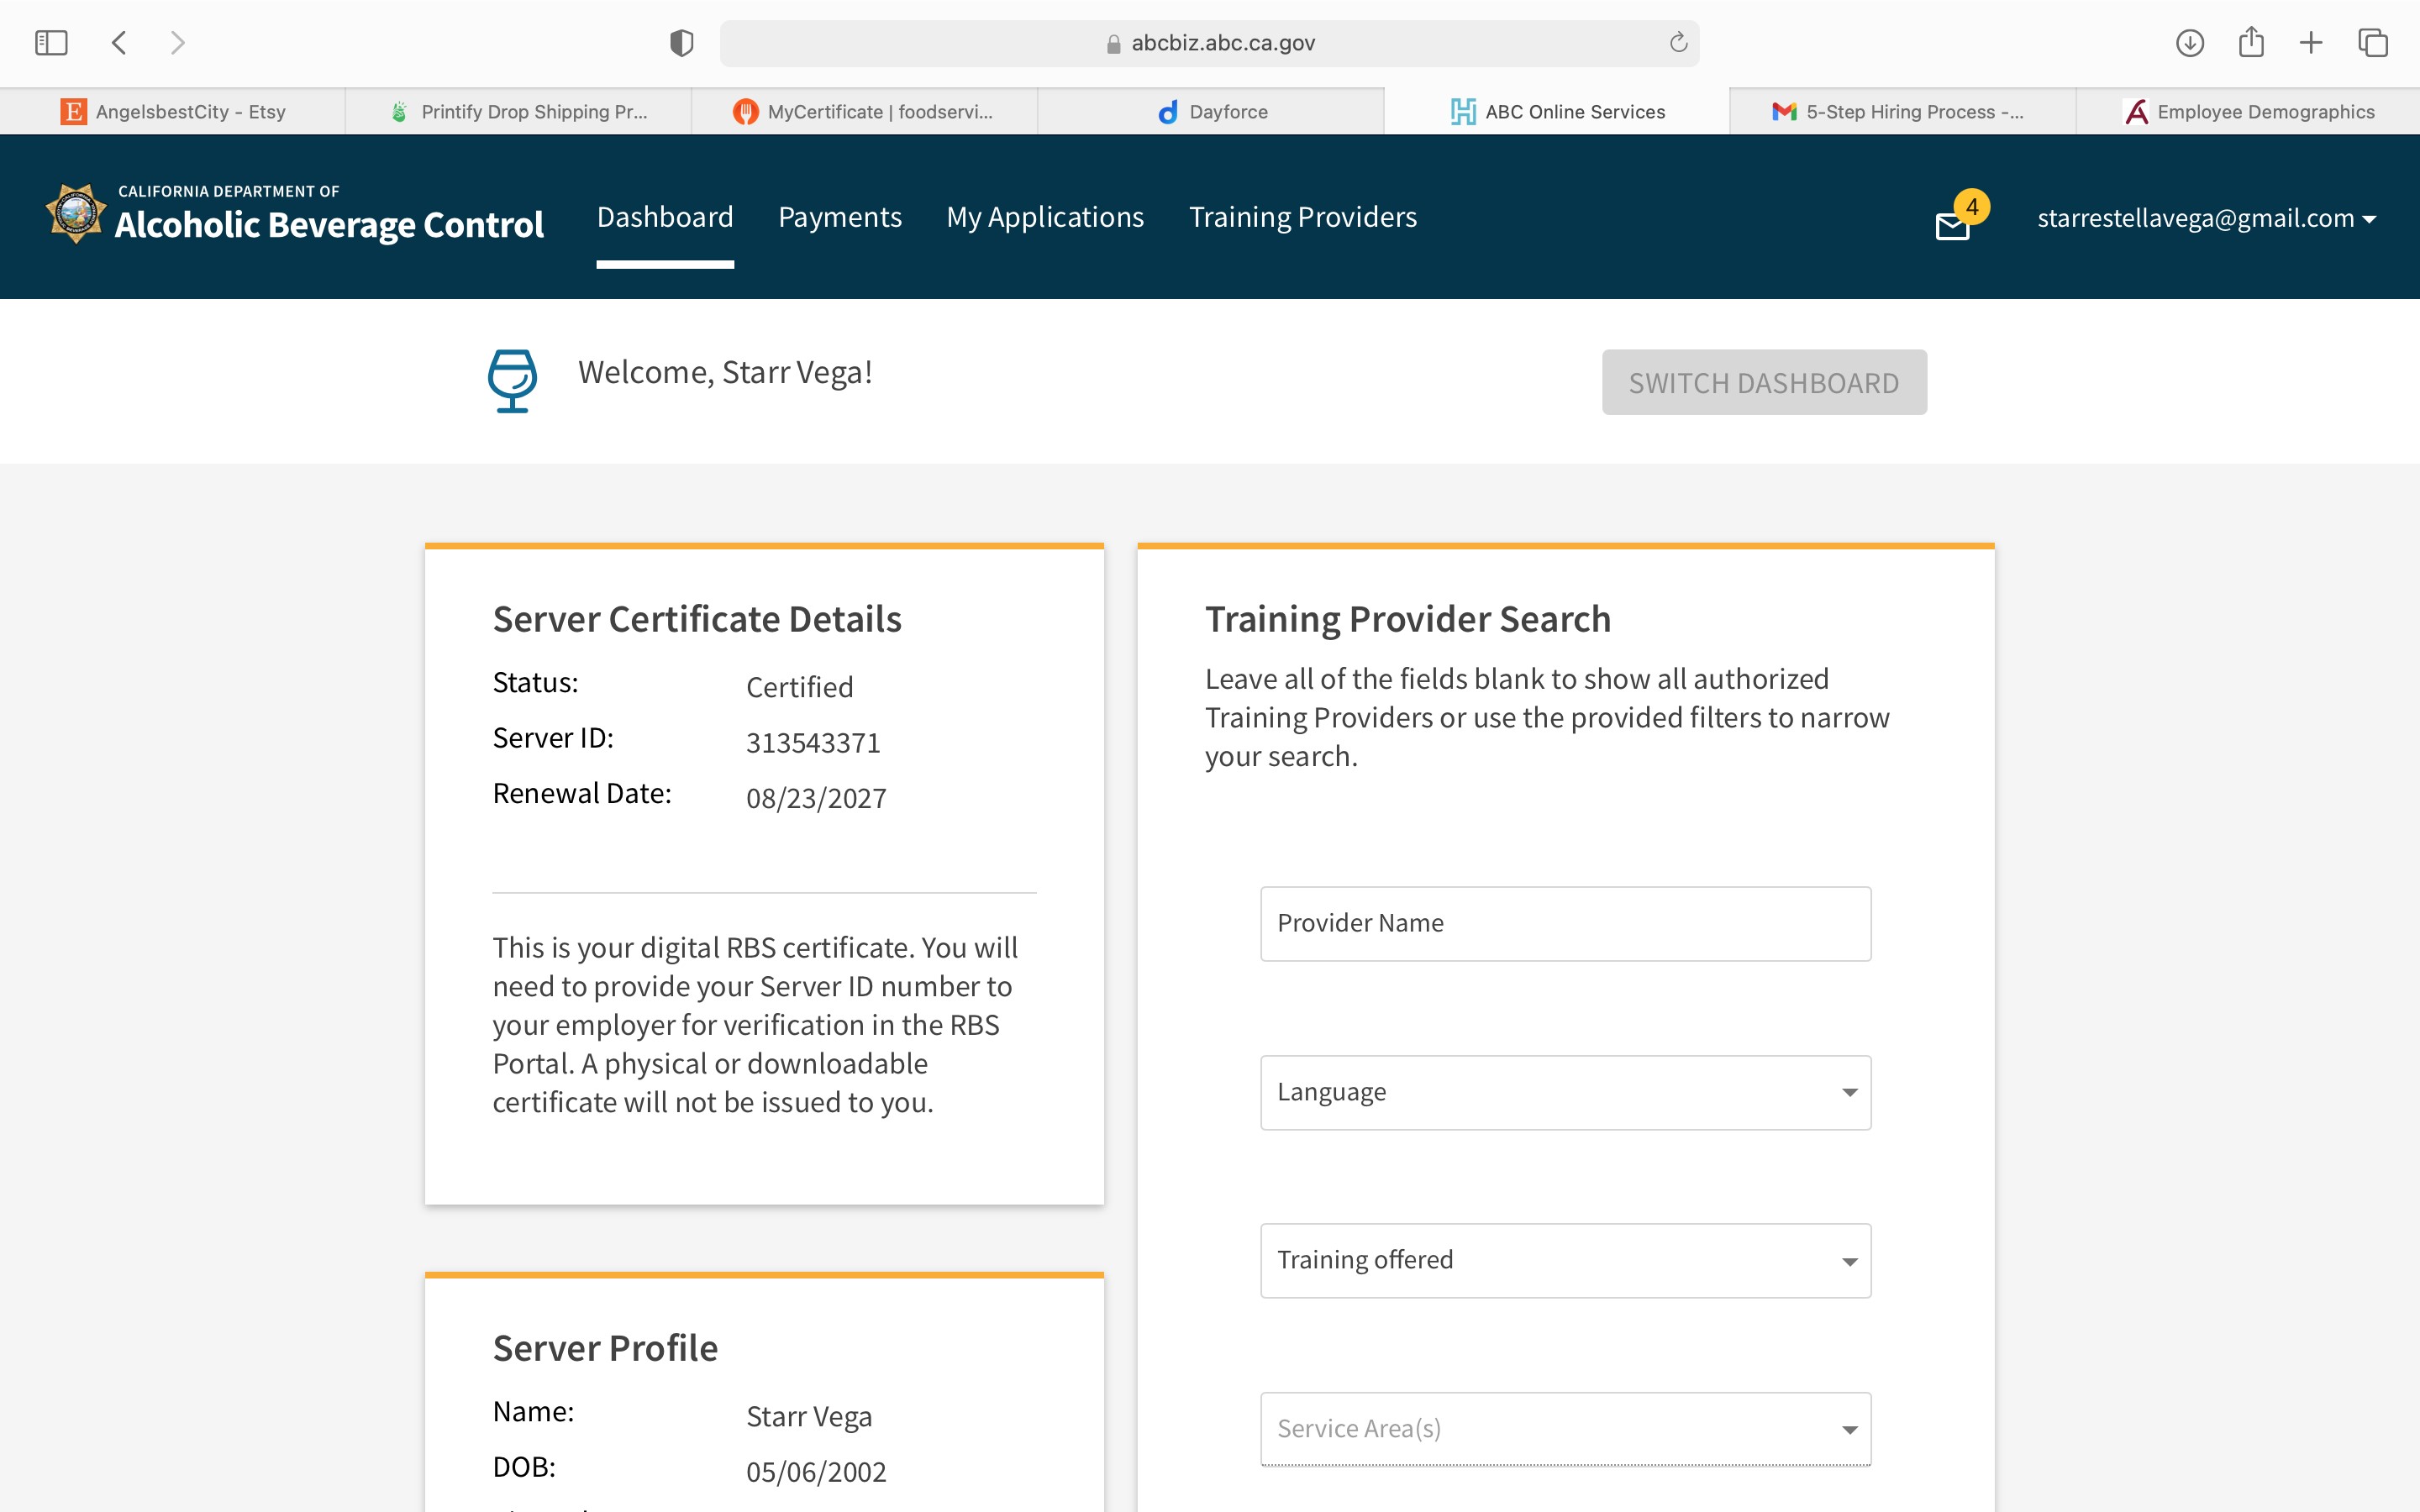Click the Provider Name input field

point(1565,923)
